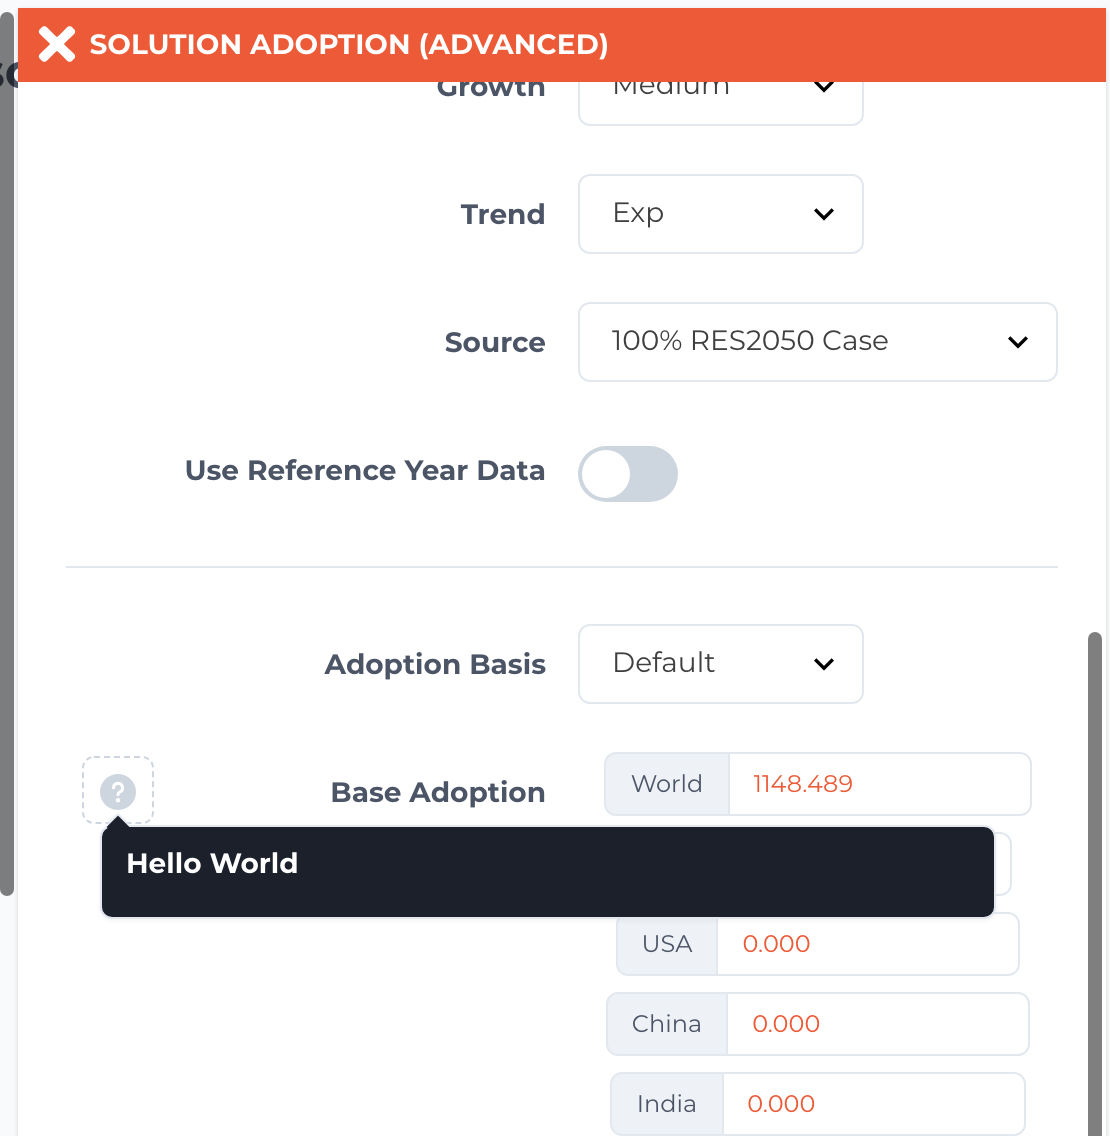1110x1136 pixels.
Task: Click the Trend label
Action: click(x=503, y=214)
